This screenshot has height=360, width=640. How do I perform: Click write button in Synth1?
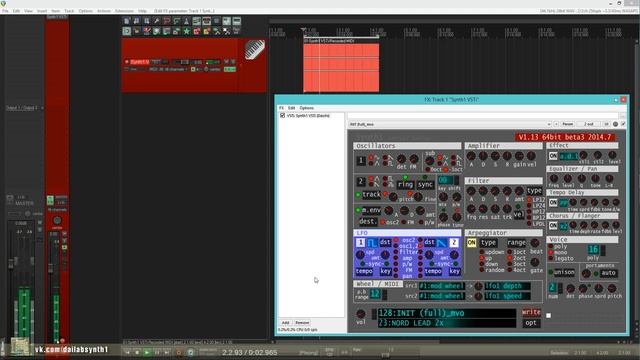coord(531,312)
